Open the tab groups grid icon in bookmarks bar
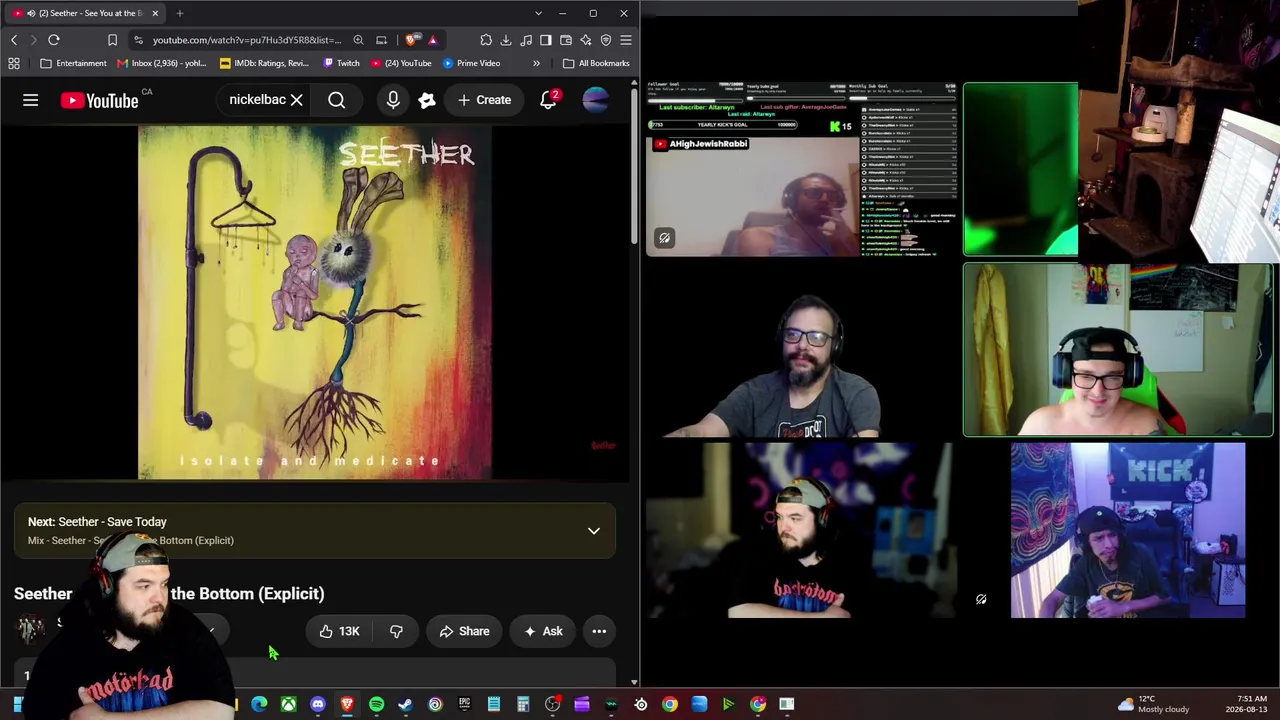Screen dimensions: 1280x720 (x=14, y=63)
